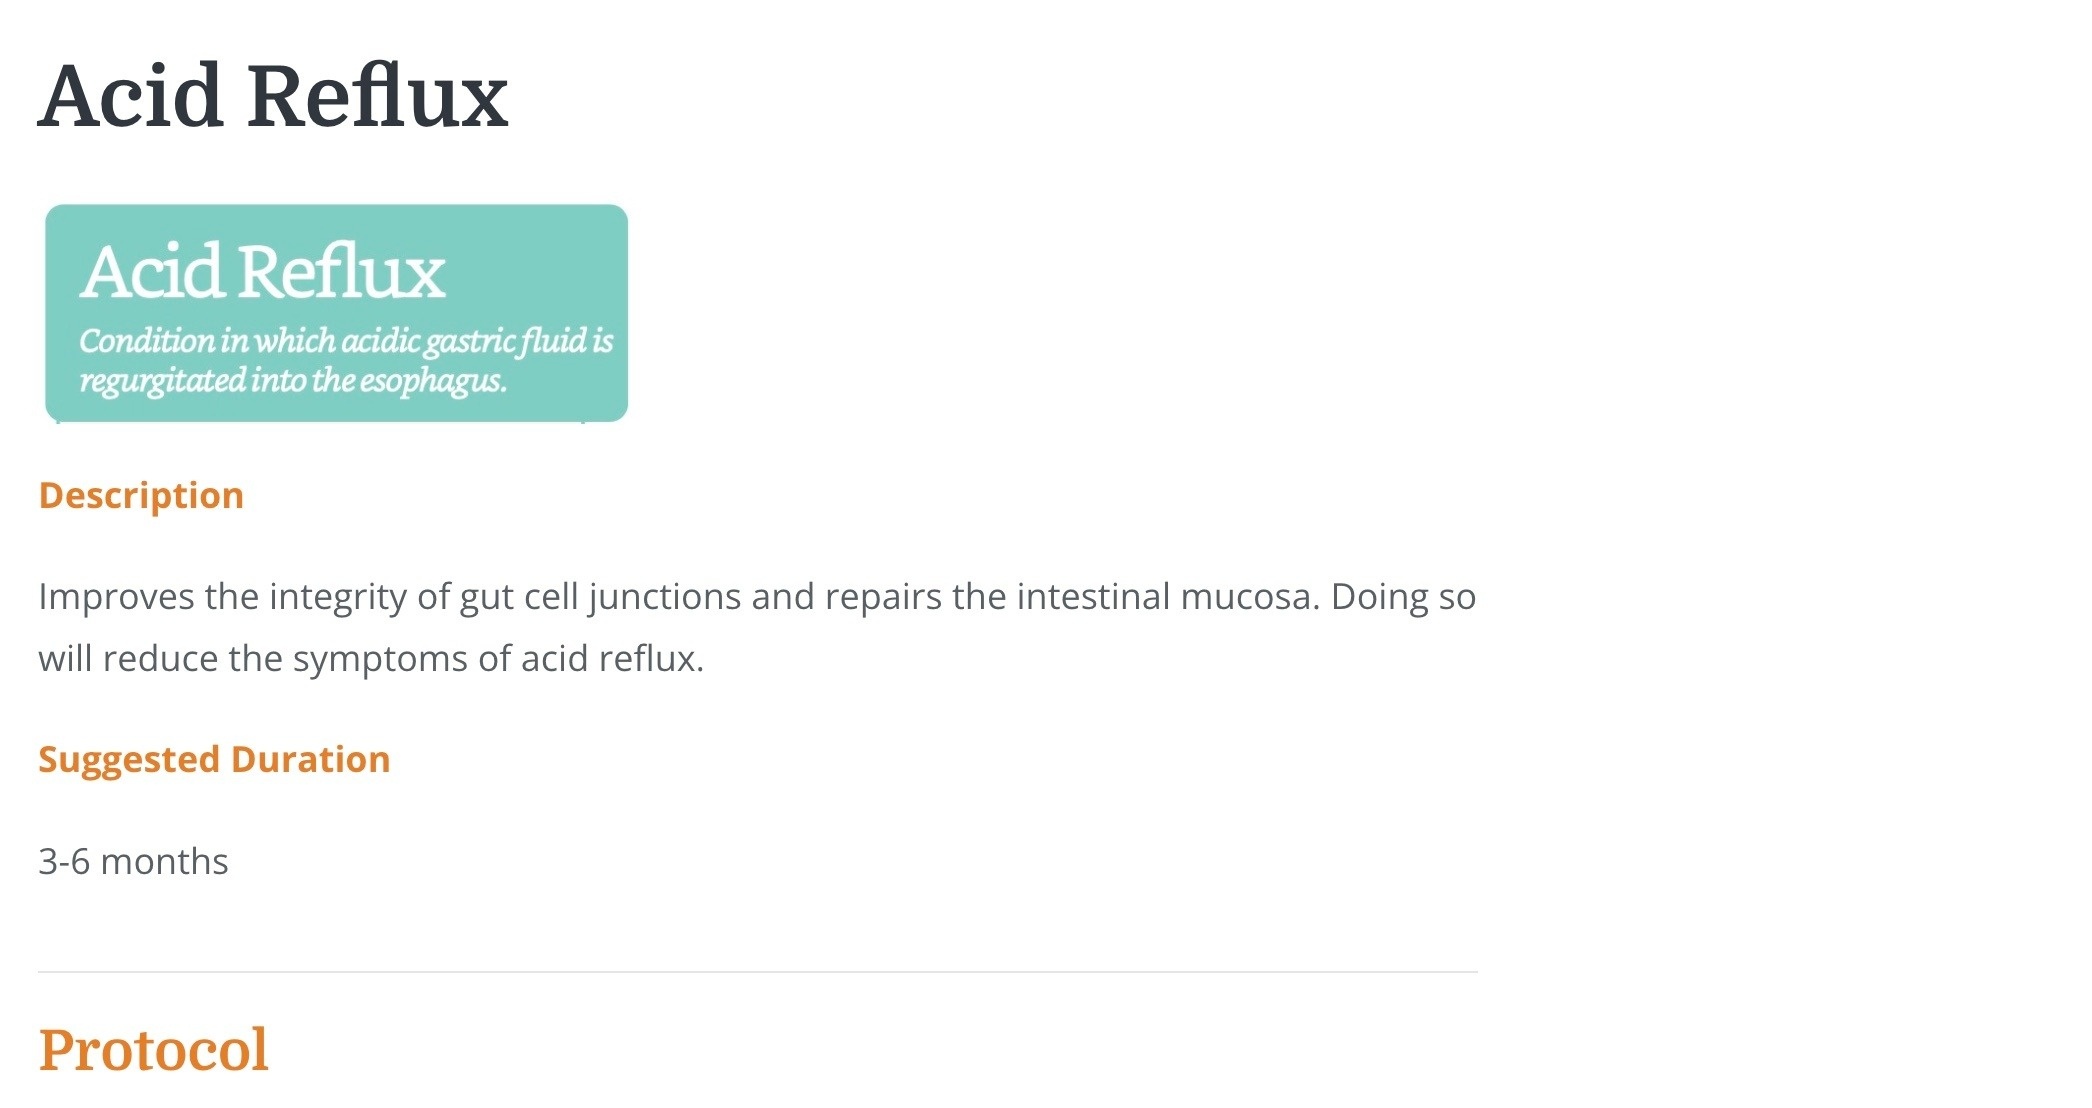The width and height of the screenshot is (2092, 1108).
Task: Click 'Doing so' at the line end
Action: pyautogui.click(x=1403, y=597)
